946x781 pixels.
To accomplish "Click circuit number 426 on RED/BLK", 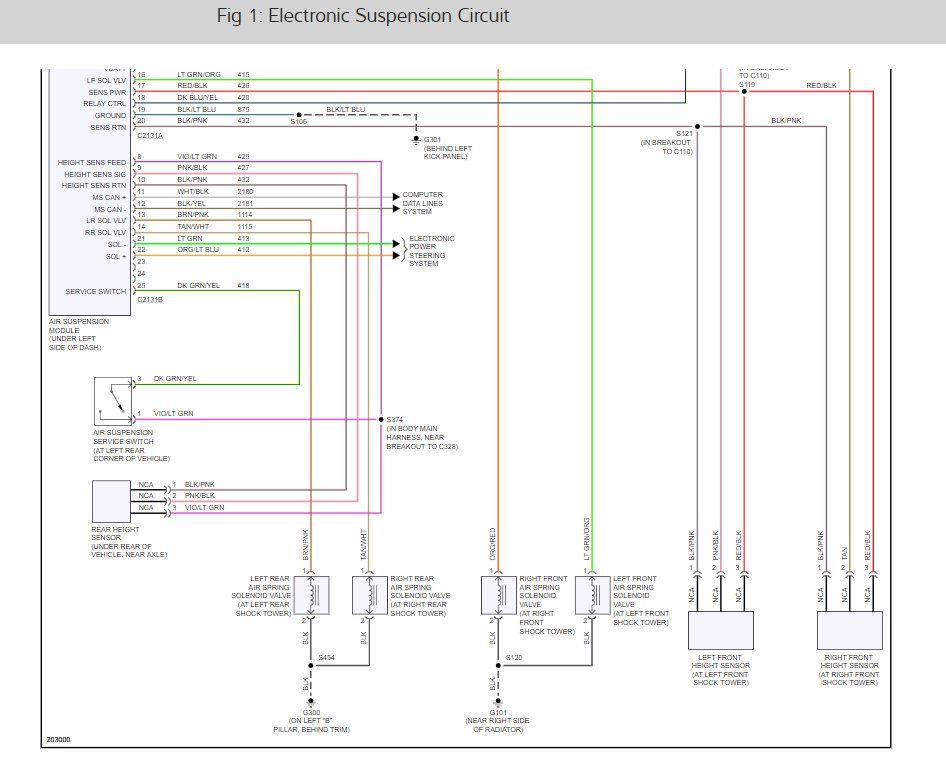I will tap(243, 86).
